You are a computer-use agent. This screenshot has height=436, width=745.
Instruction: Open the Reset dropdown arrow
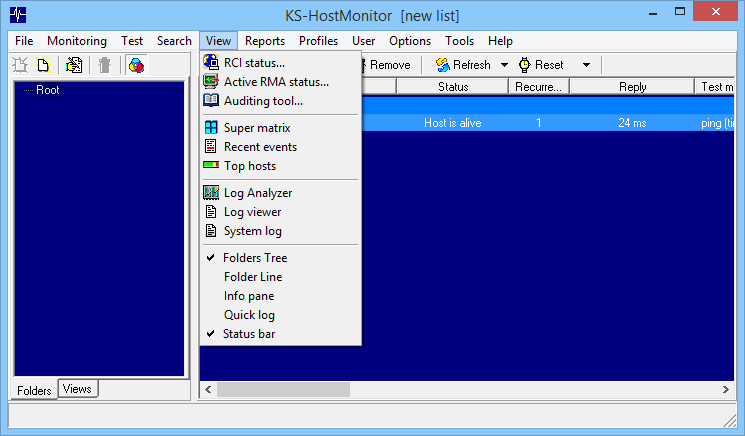pos(586,65)
